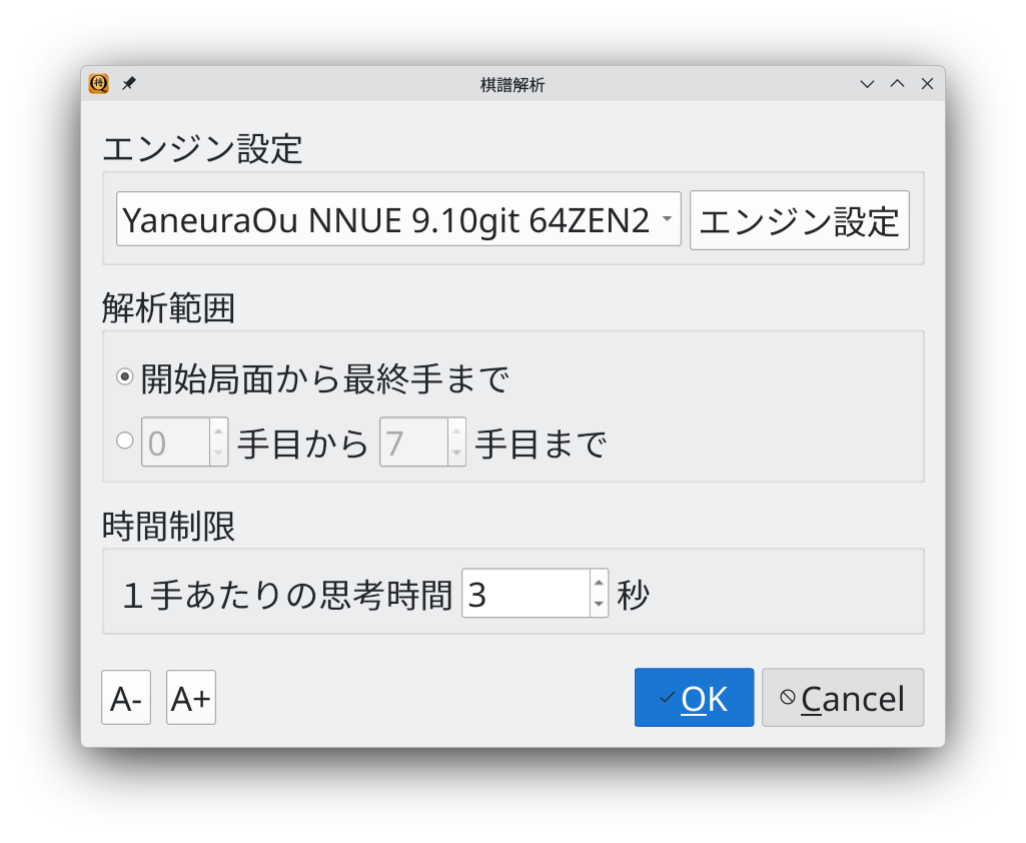Click the thinking time seconds input field
Viewport: 1026px width, 843px height.
[x=525, y=594]
